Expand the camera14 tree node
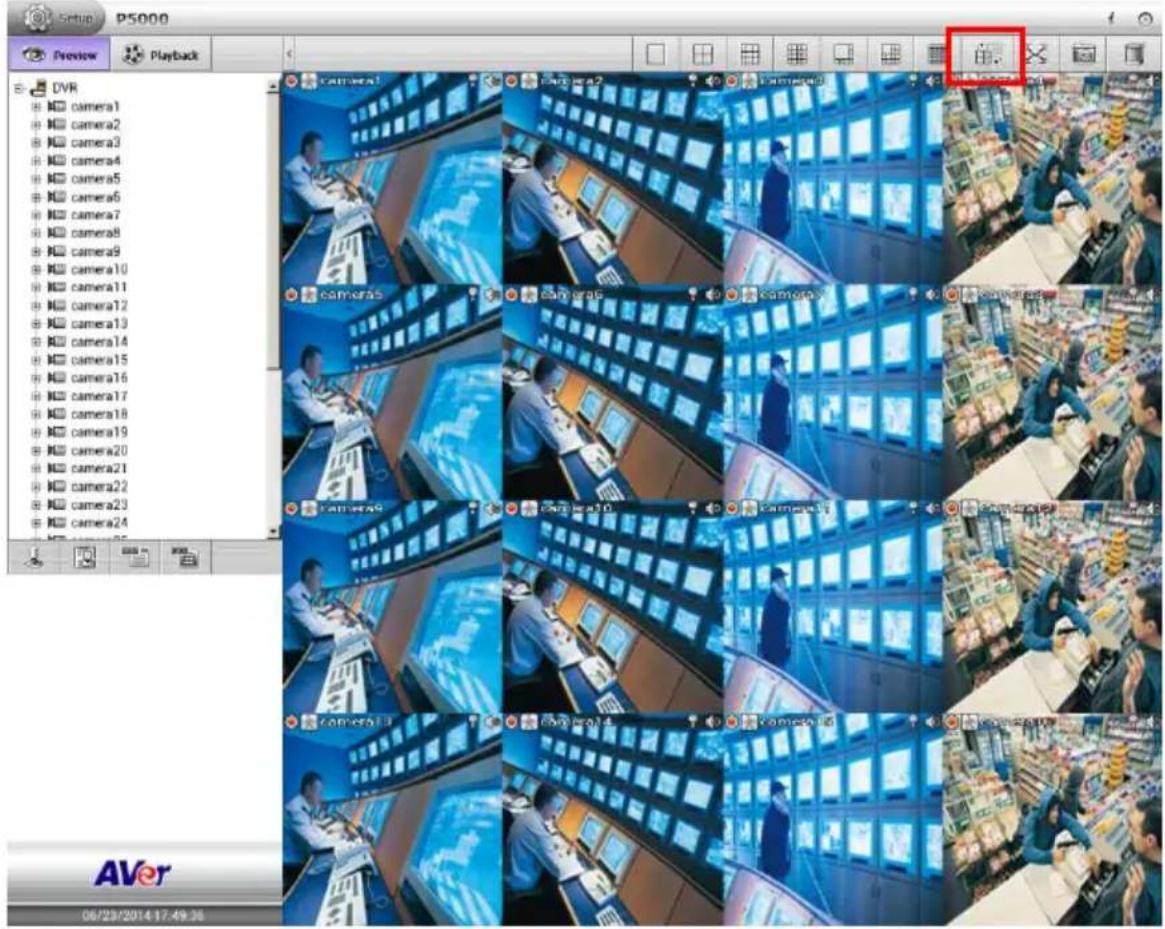Image resolution: width=1165 pixels, height=929 pixels. (x=36, y=342)
